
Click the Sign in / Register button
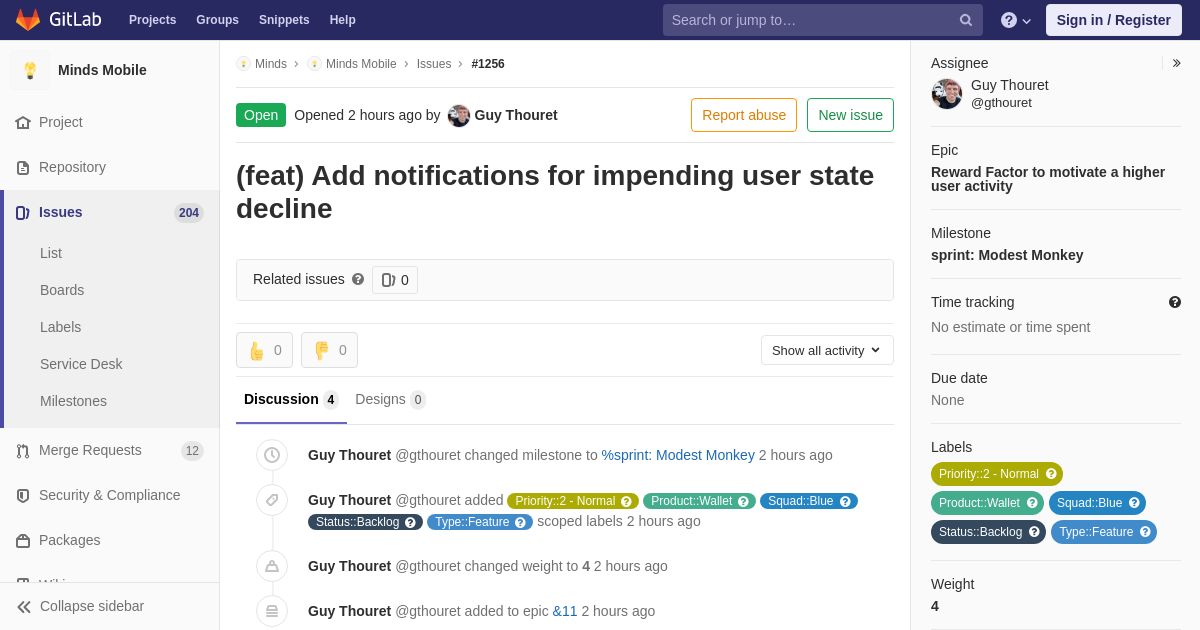(1114, 20)
